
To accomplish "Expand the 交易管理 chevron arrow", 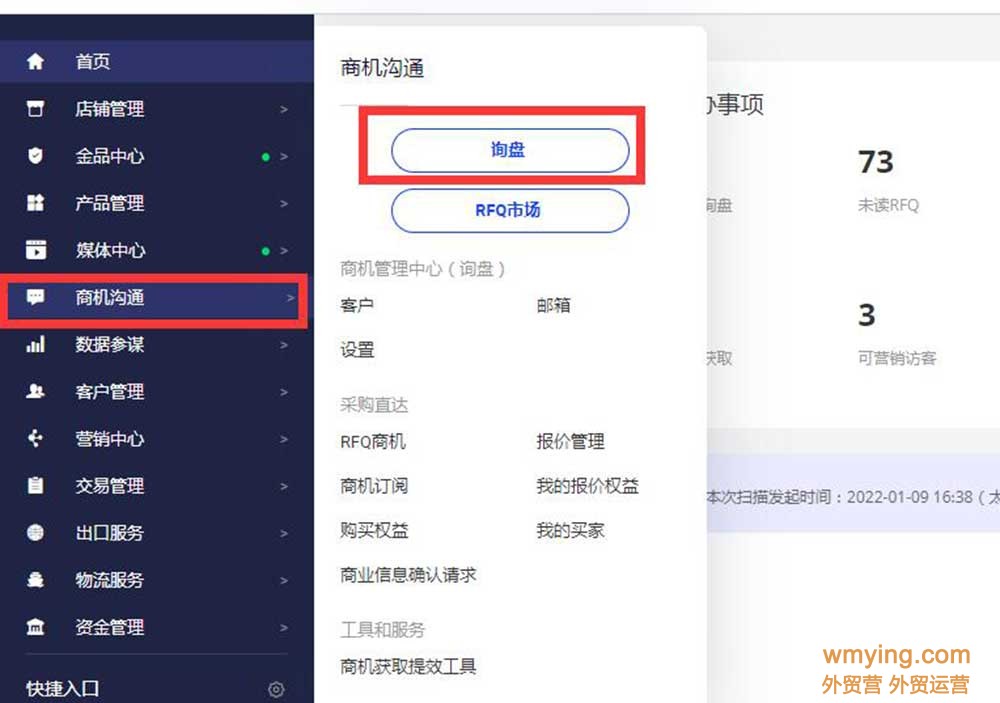I will click(x=284, y=487).
